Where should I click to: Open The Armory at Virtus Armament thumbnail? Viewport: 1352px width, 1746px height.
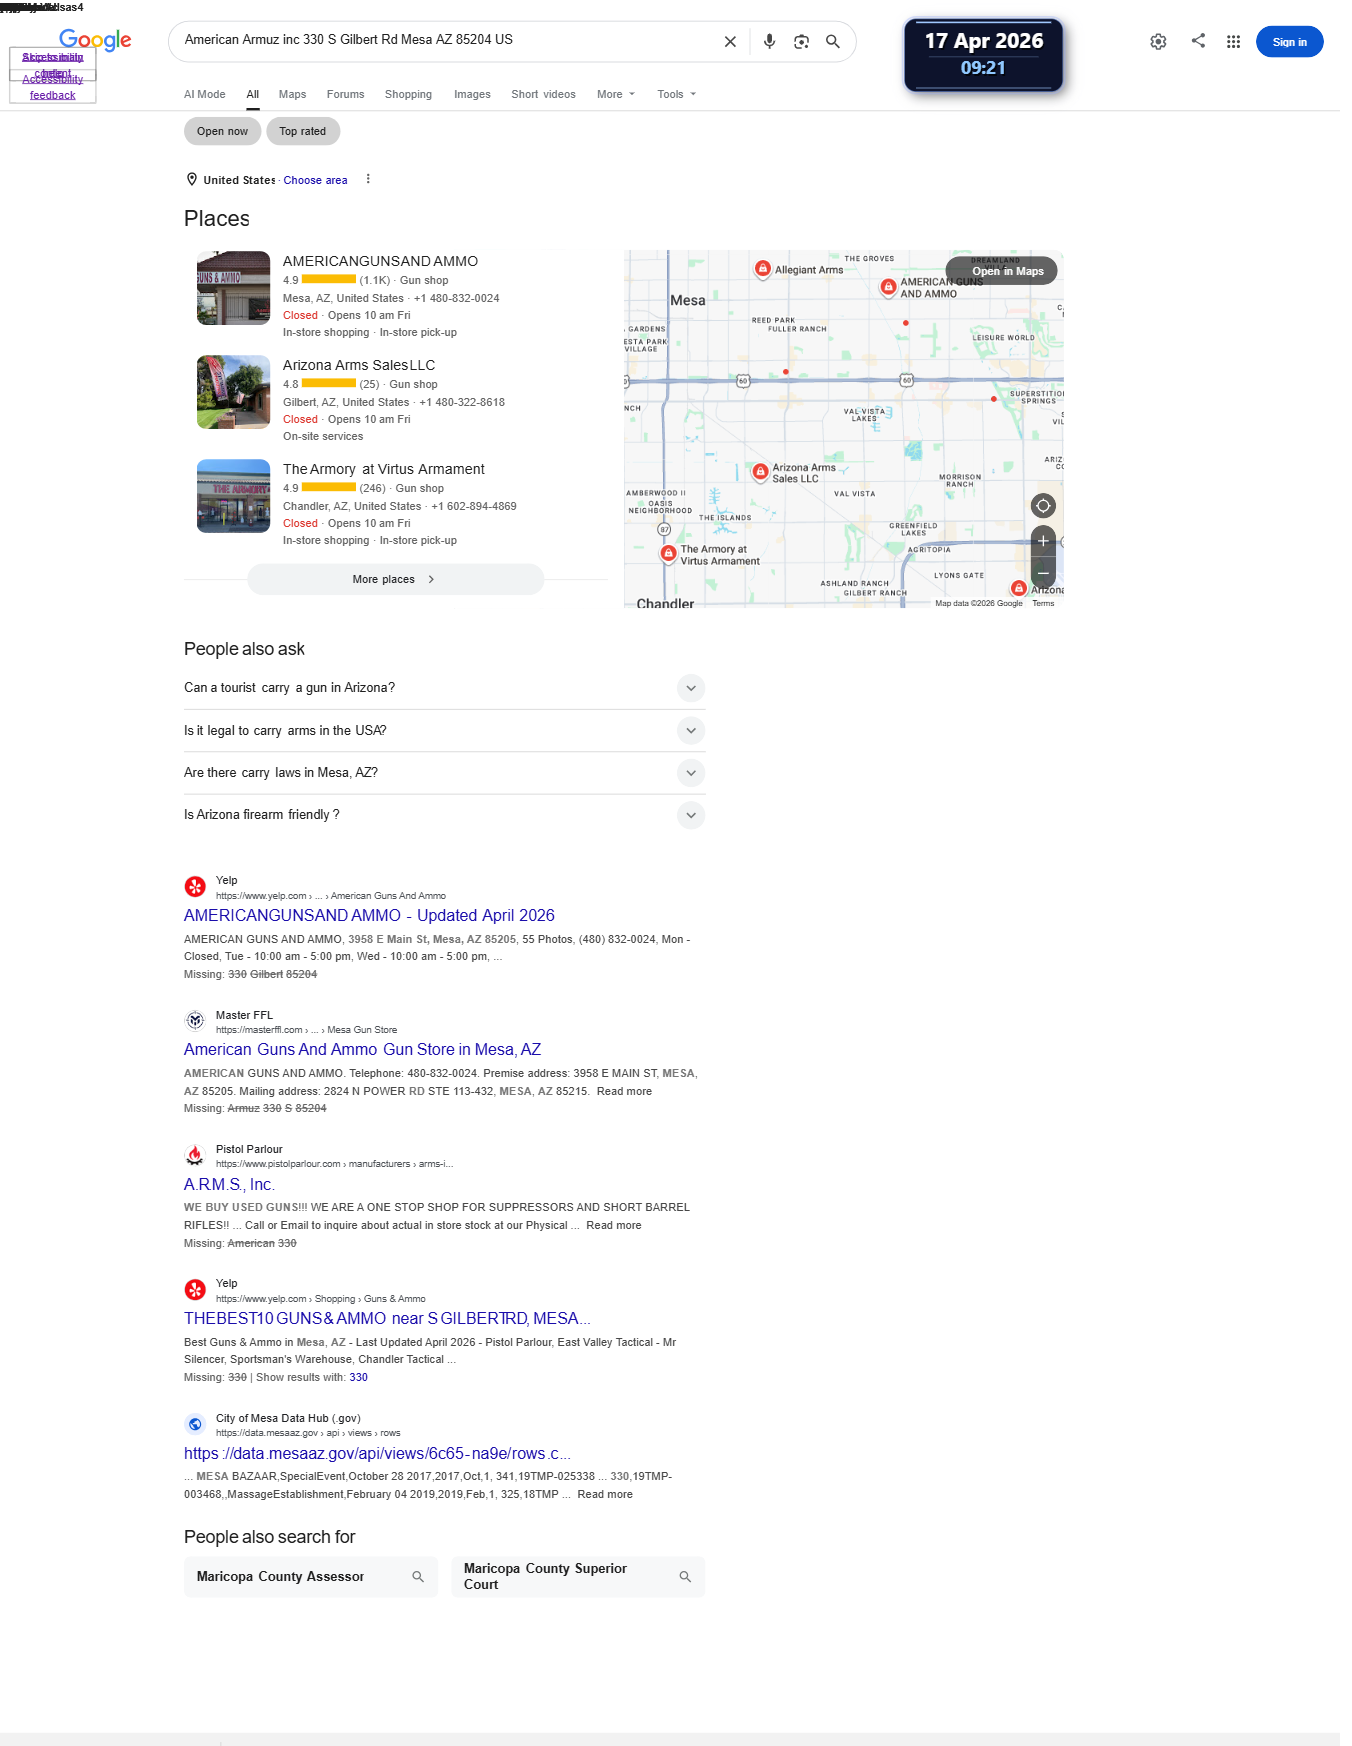[x=233, y=496]
